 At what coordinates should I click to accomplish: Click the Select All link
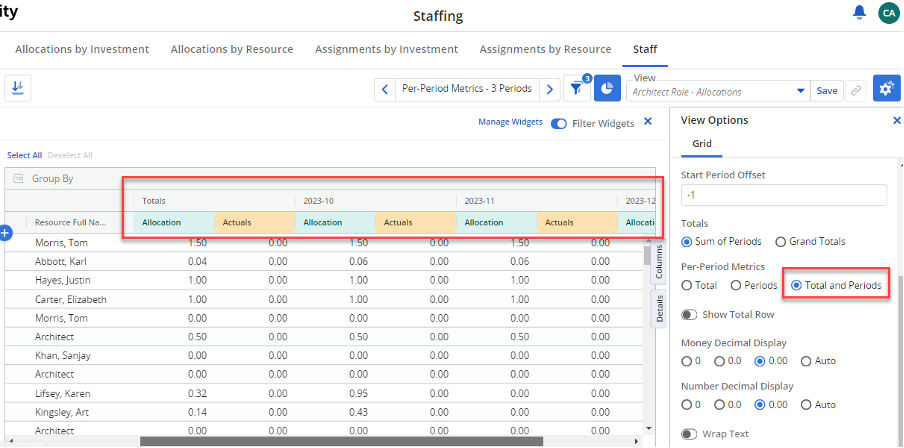pyautogui.click(x=24, y=155)
